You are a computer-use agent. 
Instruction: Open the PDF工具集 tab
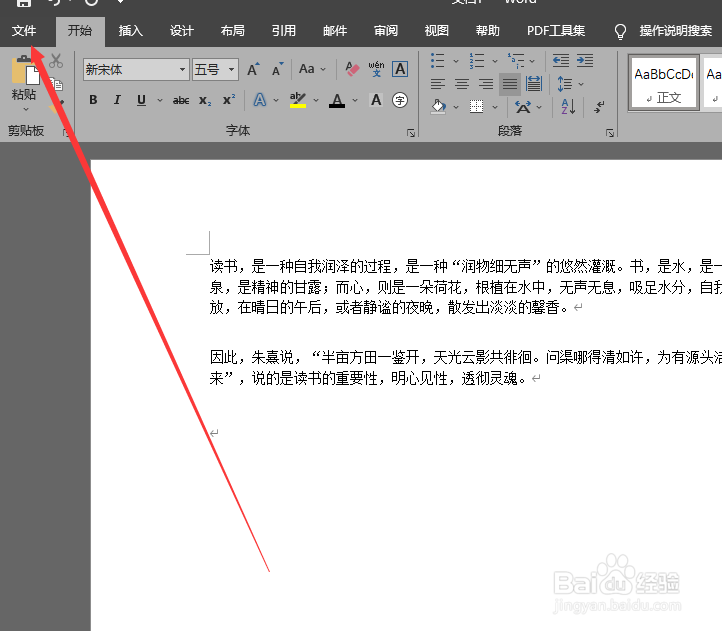(556, 31)
